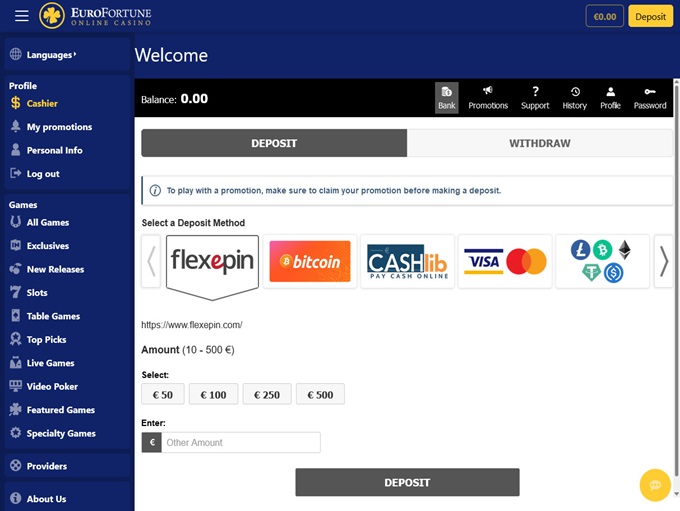Choose € 500 amount
Viewport: 680px width, 511px height.
pos(320,394)
